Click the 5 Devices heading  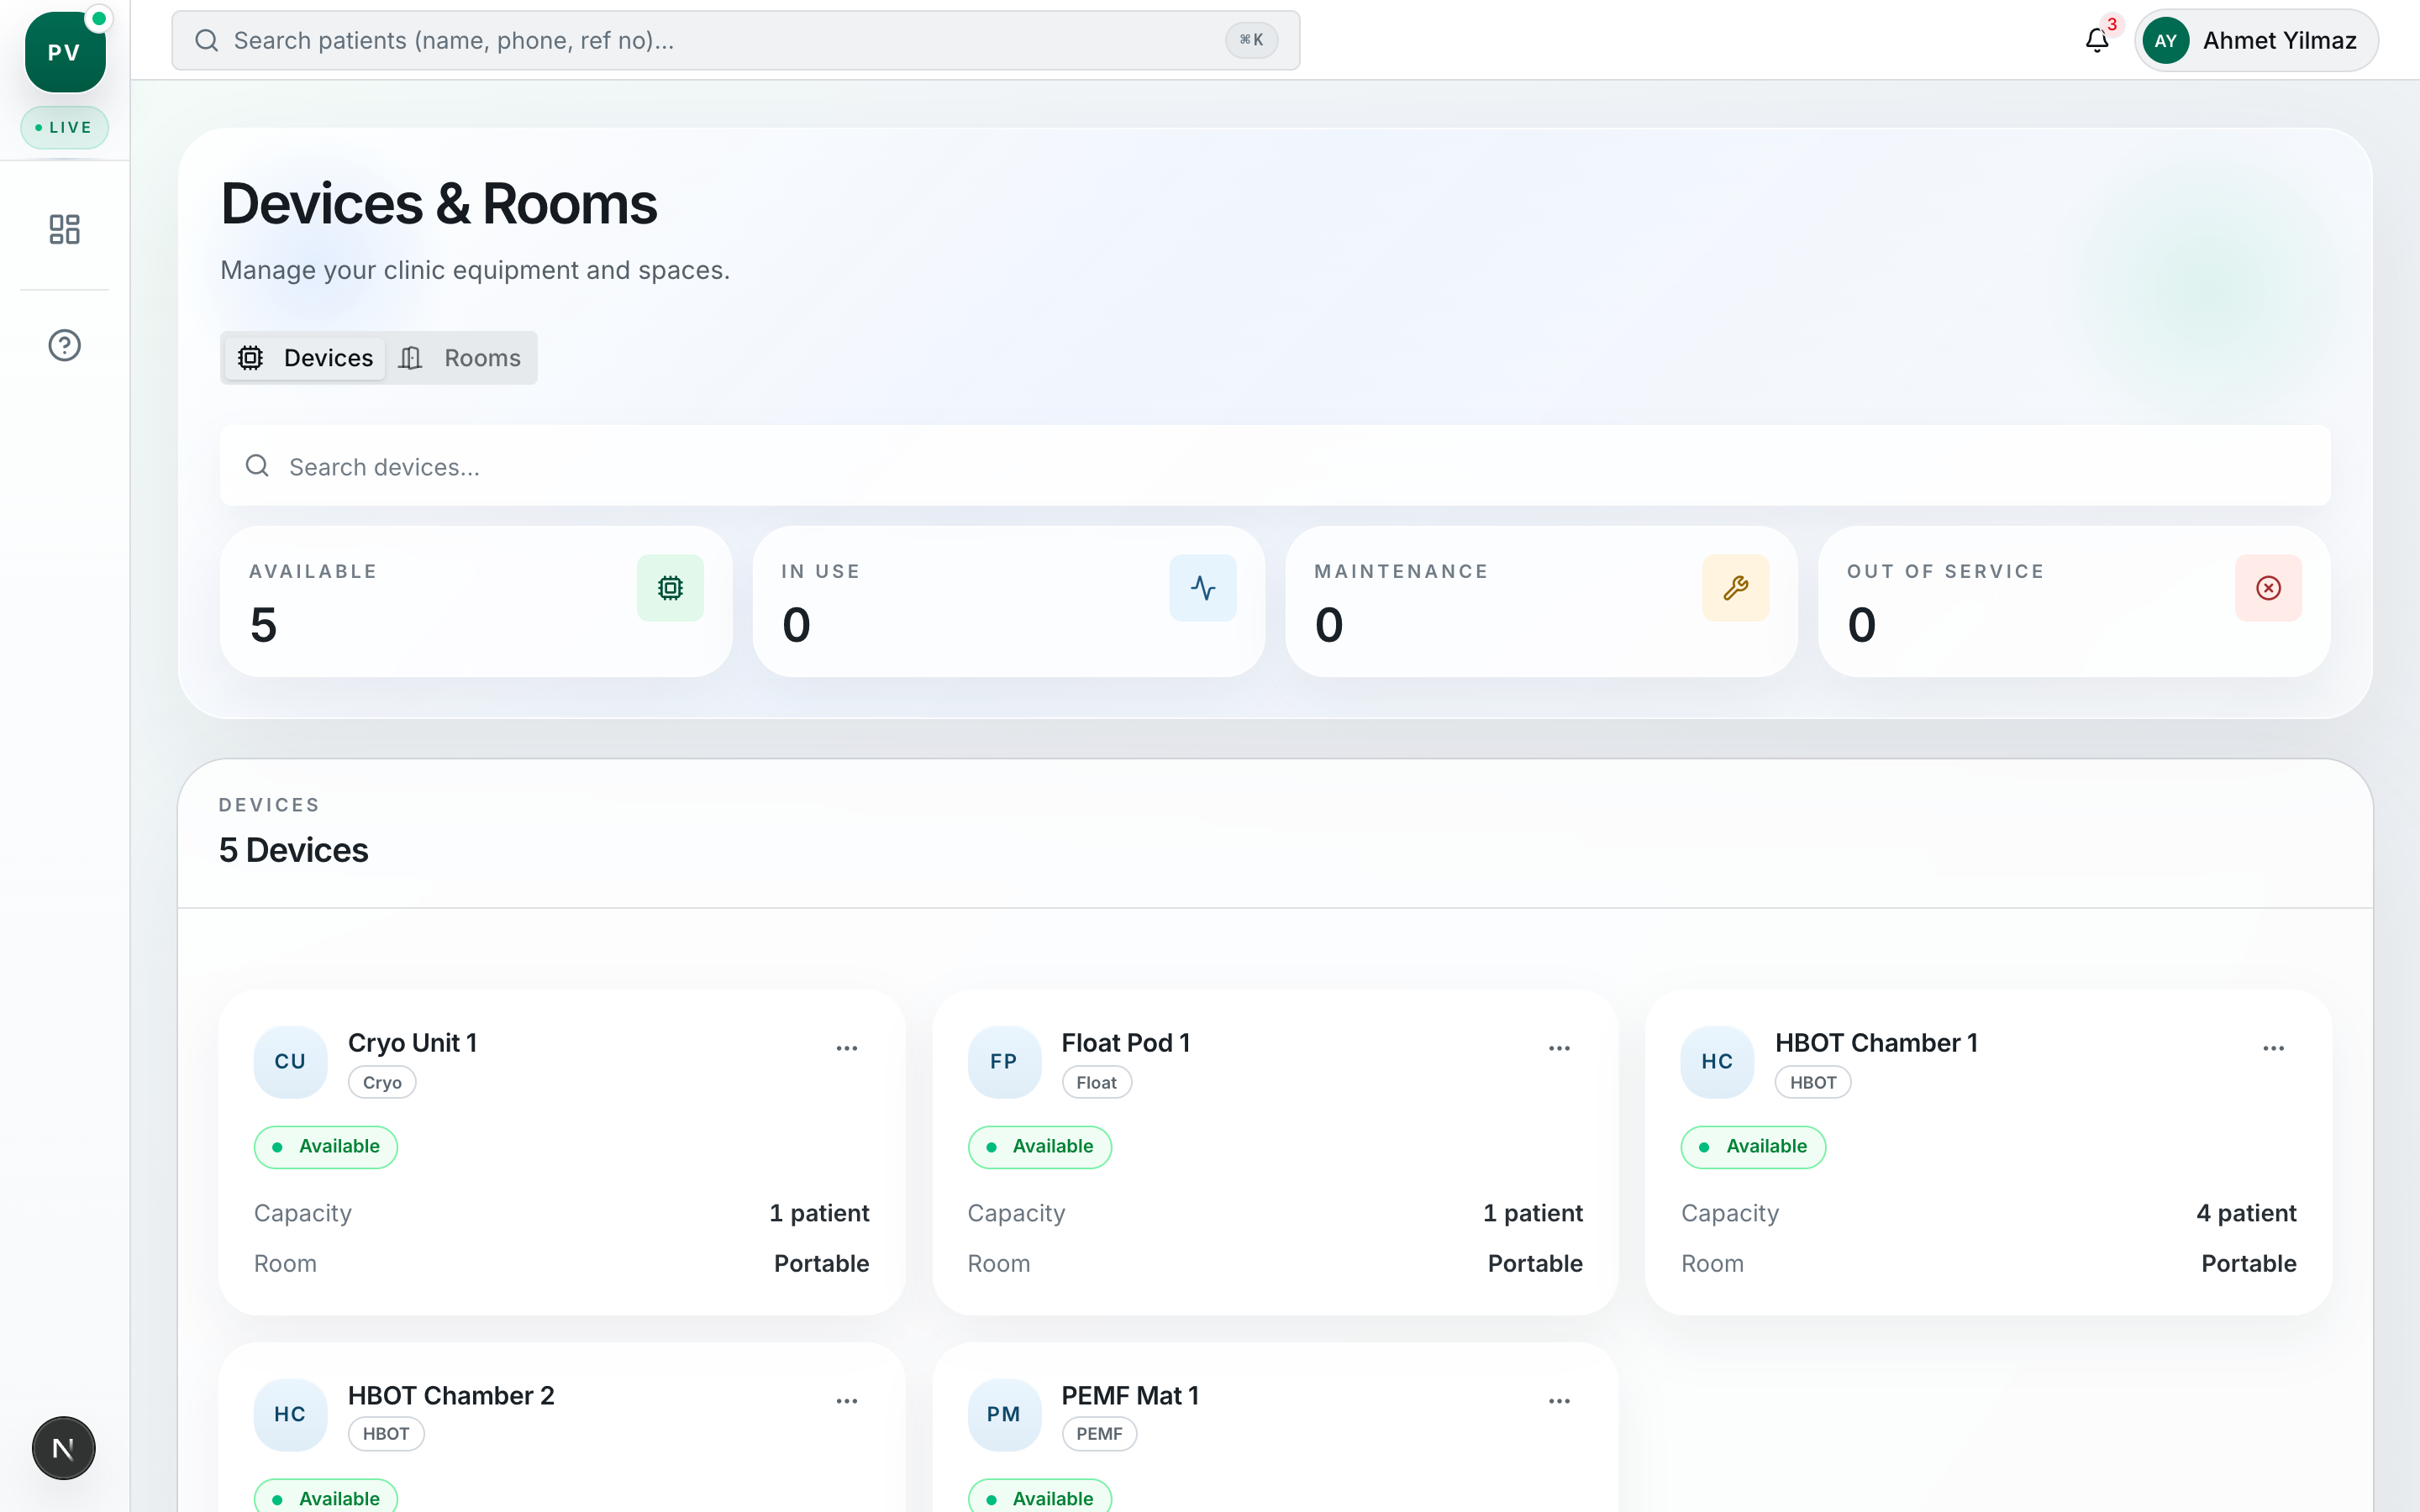tap(294, 850)
